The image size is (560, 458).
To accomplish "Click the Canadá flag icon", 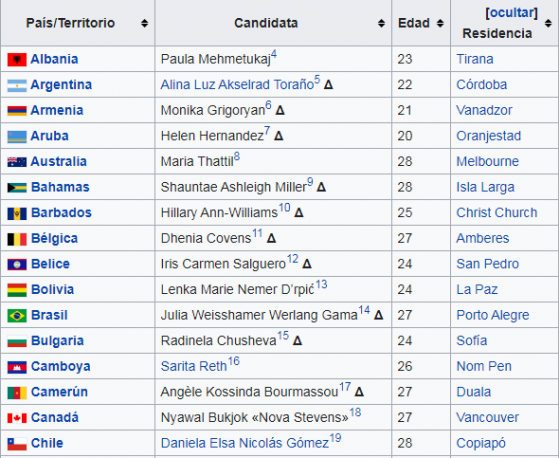I will 17,418.
